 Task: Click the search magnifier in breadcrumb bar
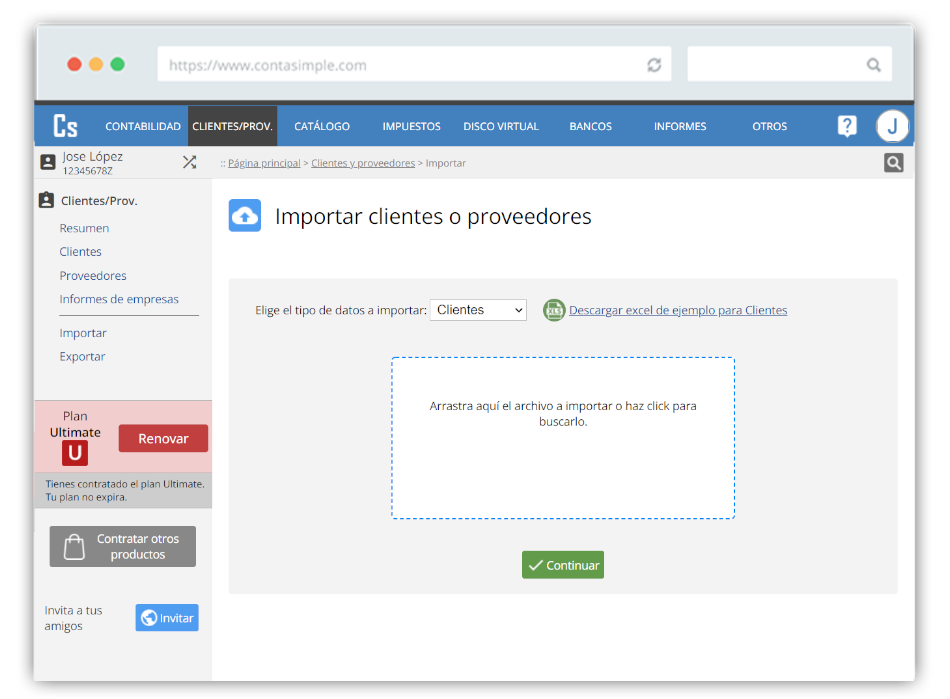click(x=893, y=162)
